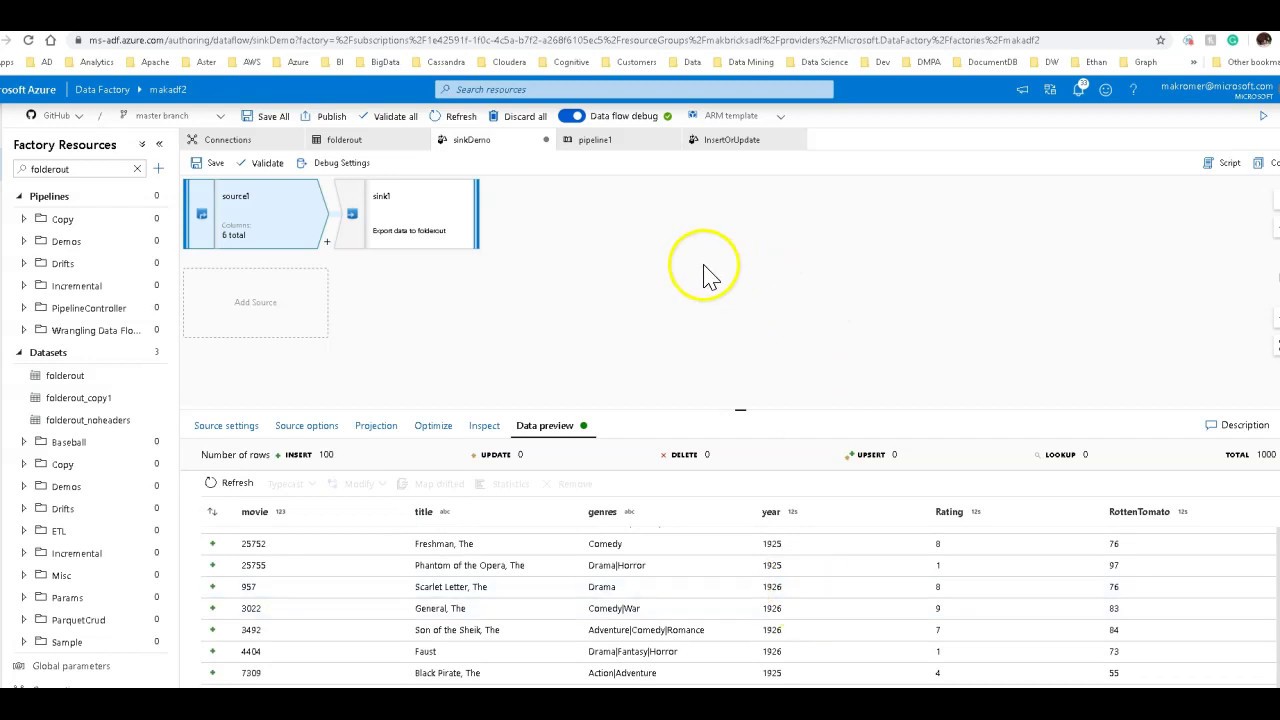Open the BigData bookmarks folder
The image size is (1280, 720).
tap(378, 62)
